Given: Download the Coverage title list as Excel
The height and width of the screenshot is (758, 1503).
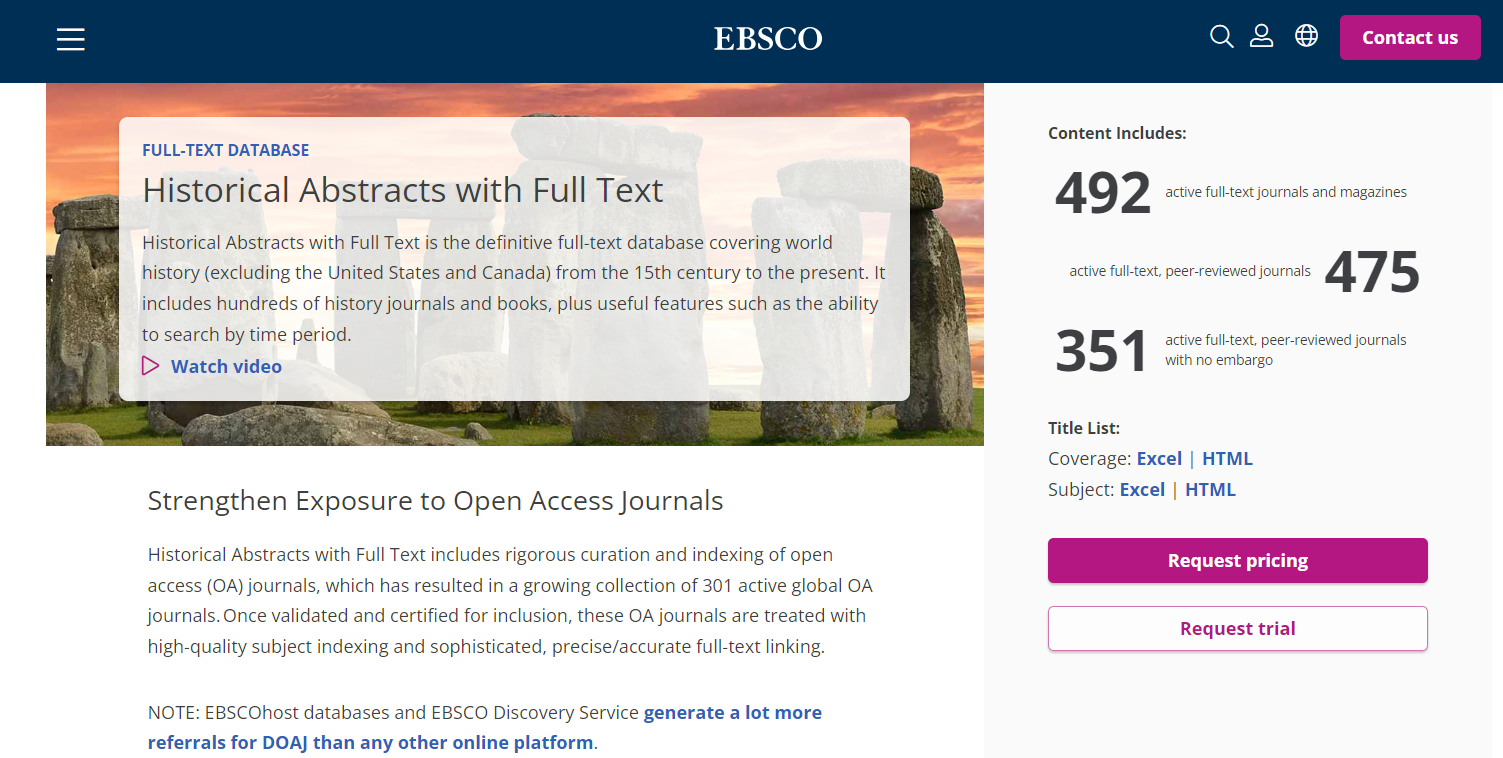Looking at the screenshot, I should click(x=1158, y=458).
